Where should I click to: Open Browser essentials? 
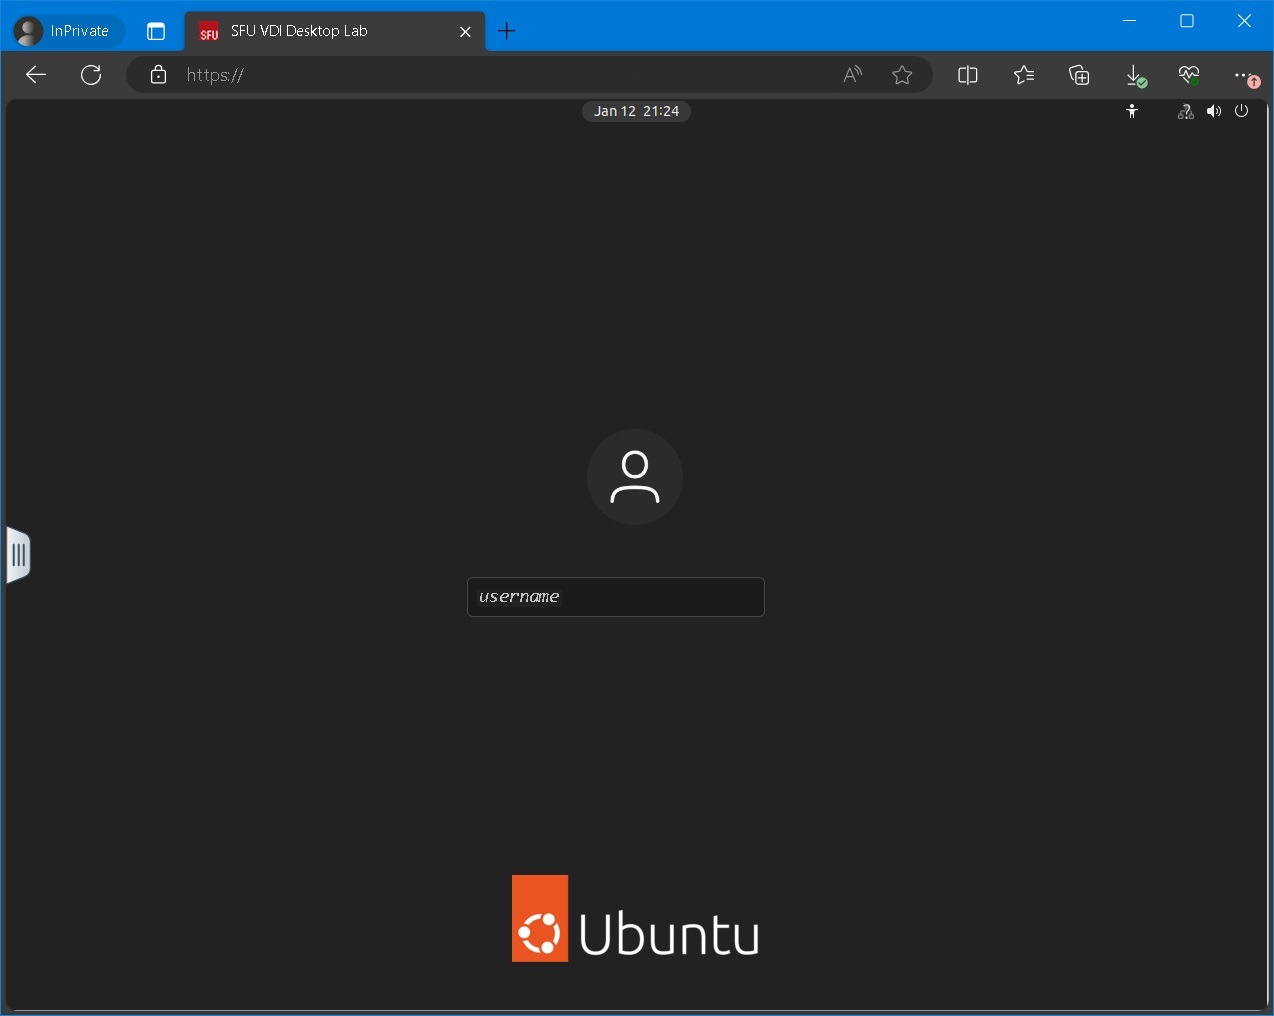click(x=1190, y=75)
